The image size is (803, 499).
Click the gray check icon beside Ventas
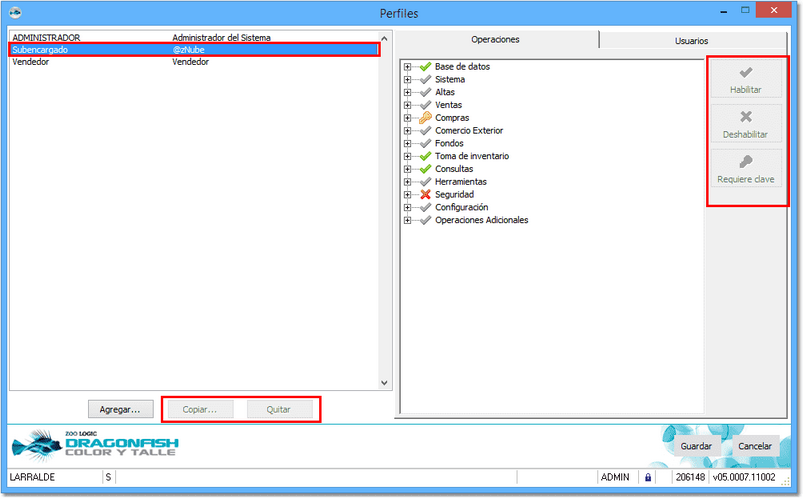tap(425, 105)
